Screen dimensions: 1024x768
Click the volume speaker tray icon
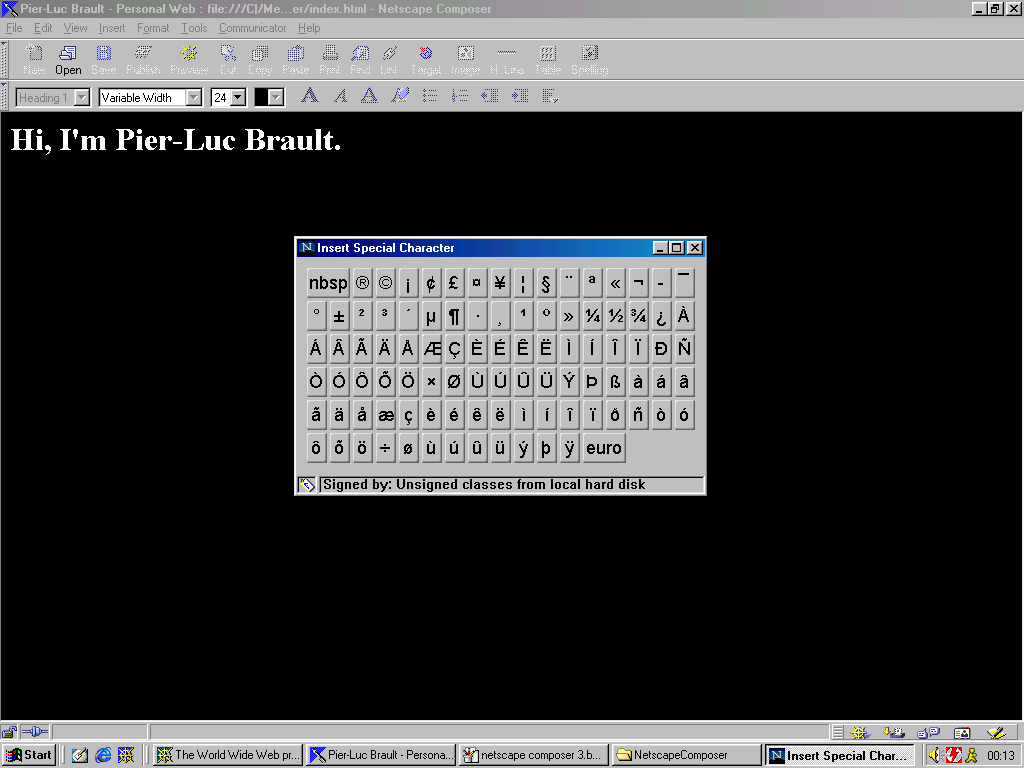935,755
